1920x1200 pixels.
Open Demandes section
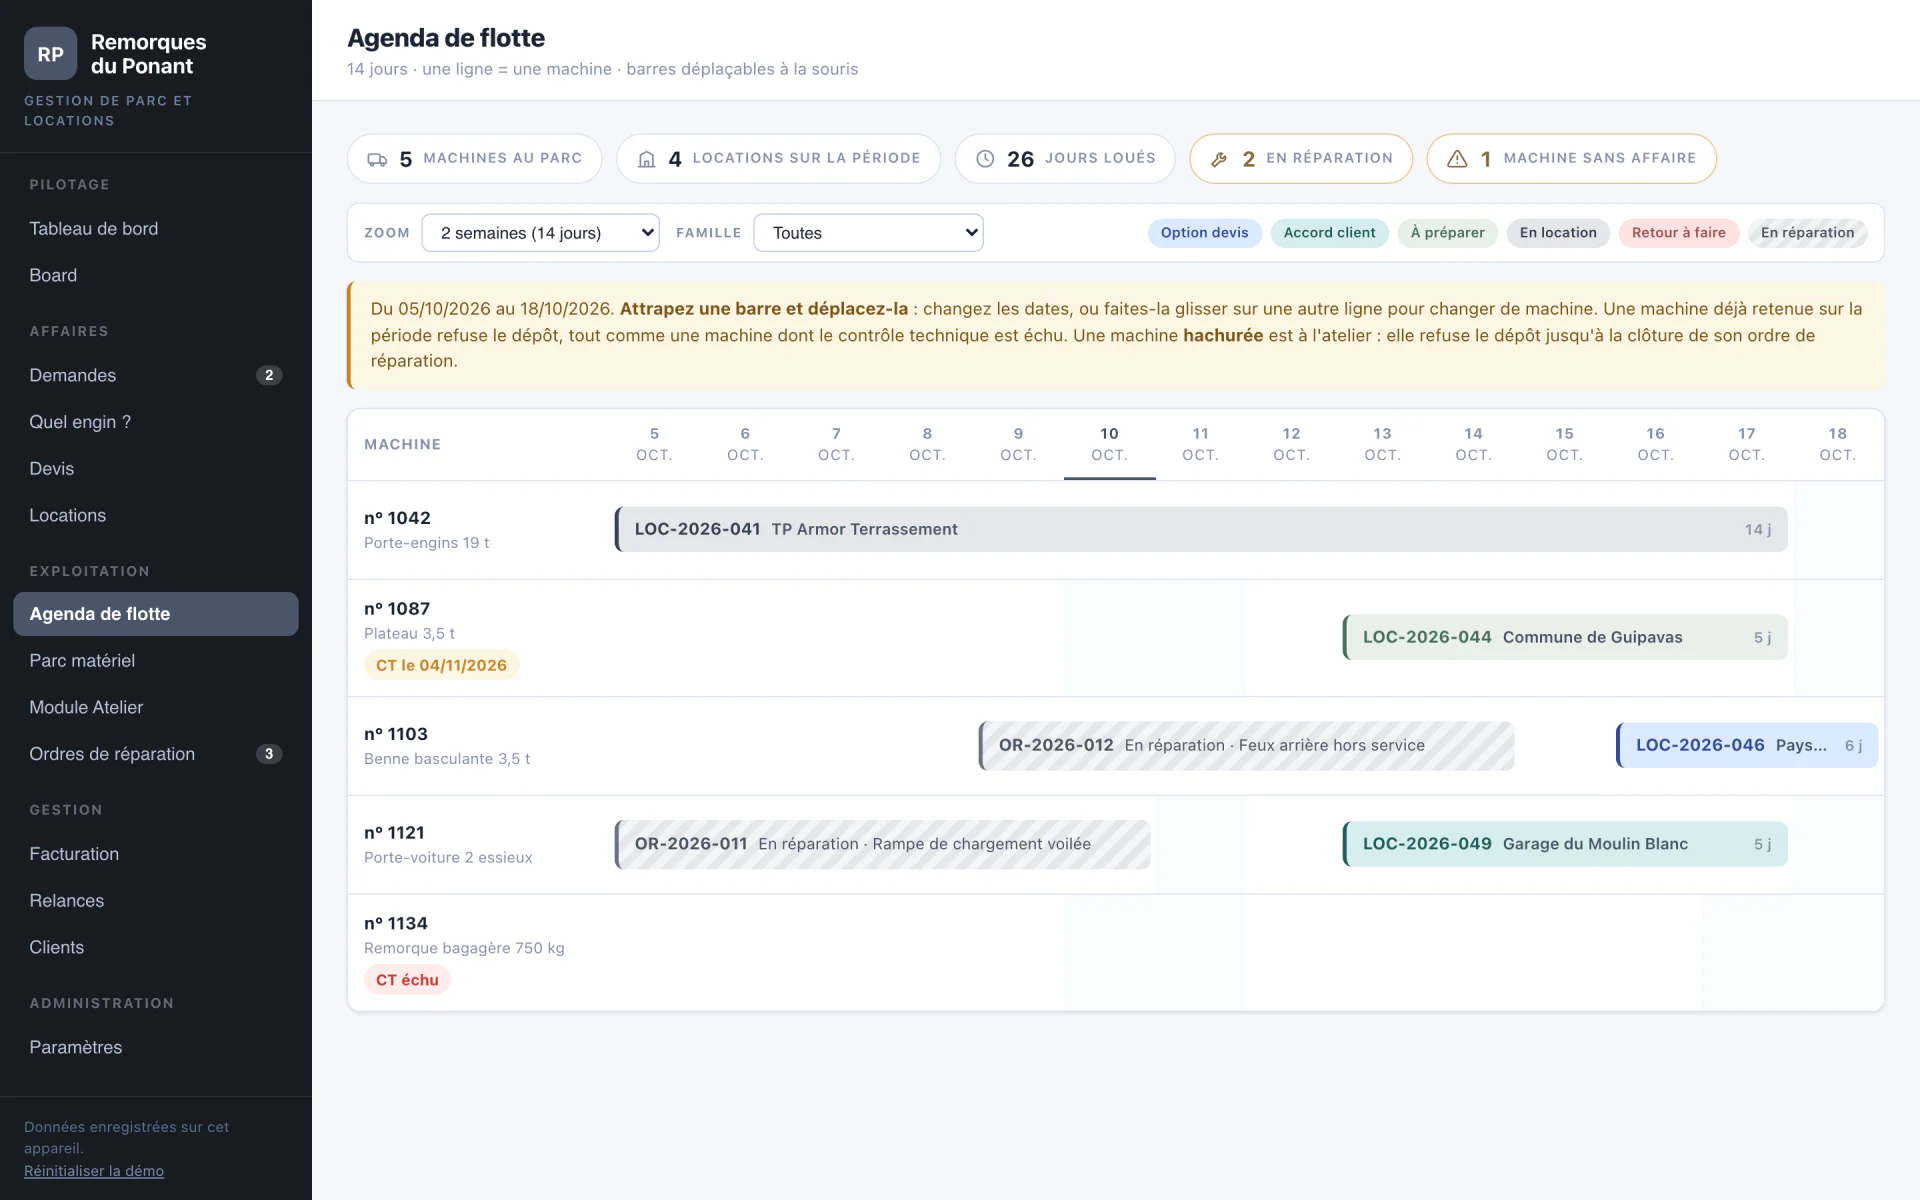pos(156,375)
